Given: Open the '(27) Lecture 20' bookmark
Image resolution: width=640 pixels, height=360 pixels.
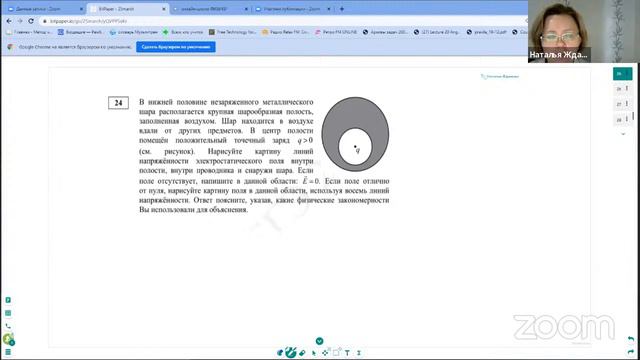Looking at the screenshot, I should [436, 32].
